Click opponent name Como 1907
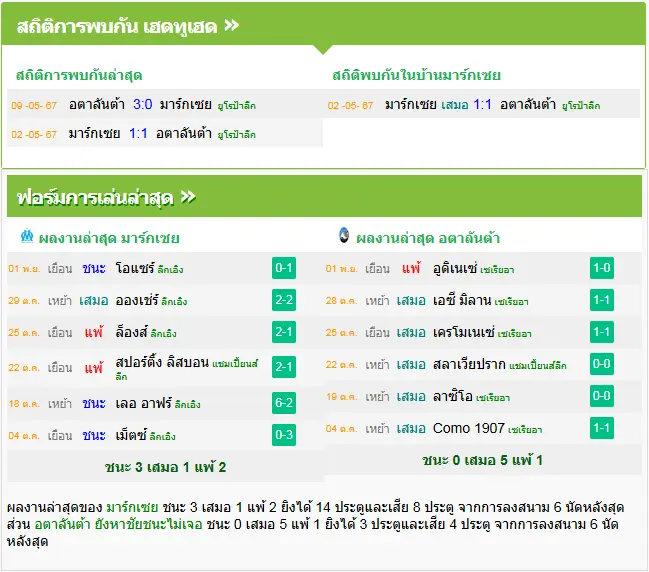This screenshot has width=649, height=572. (x=469, y=428)
